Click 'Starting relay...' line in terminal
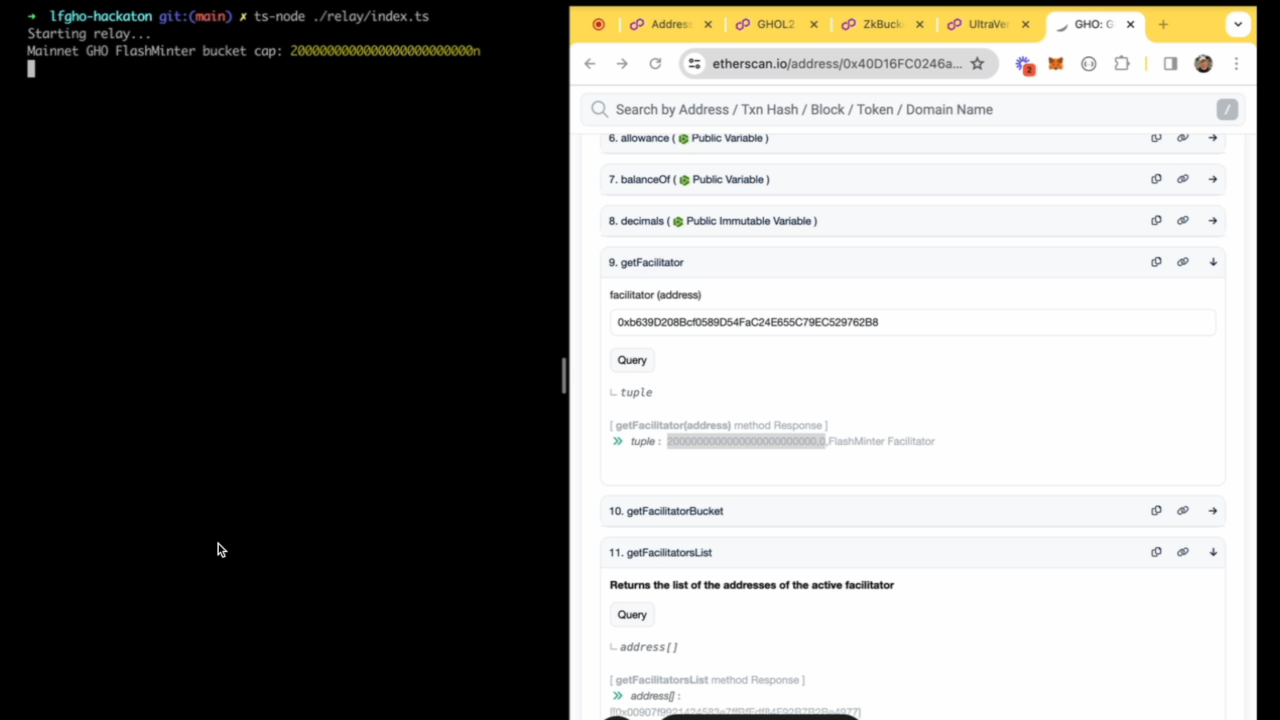This screenshot has height=720, width=1280. click(x=89, y=34)
